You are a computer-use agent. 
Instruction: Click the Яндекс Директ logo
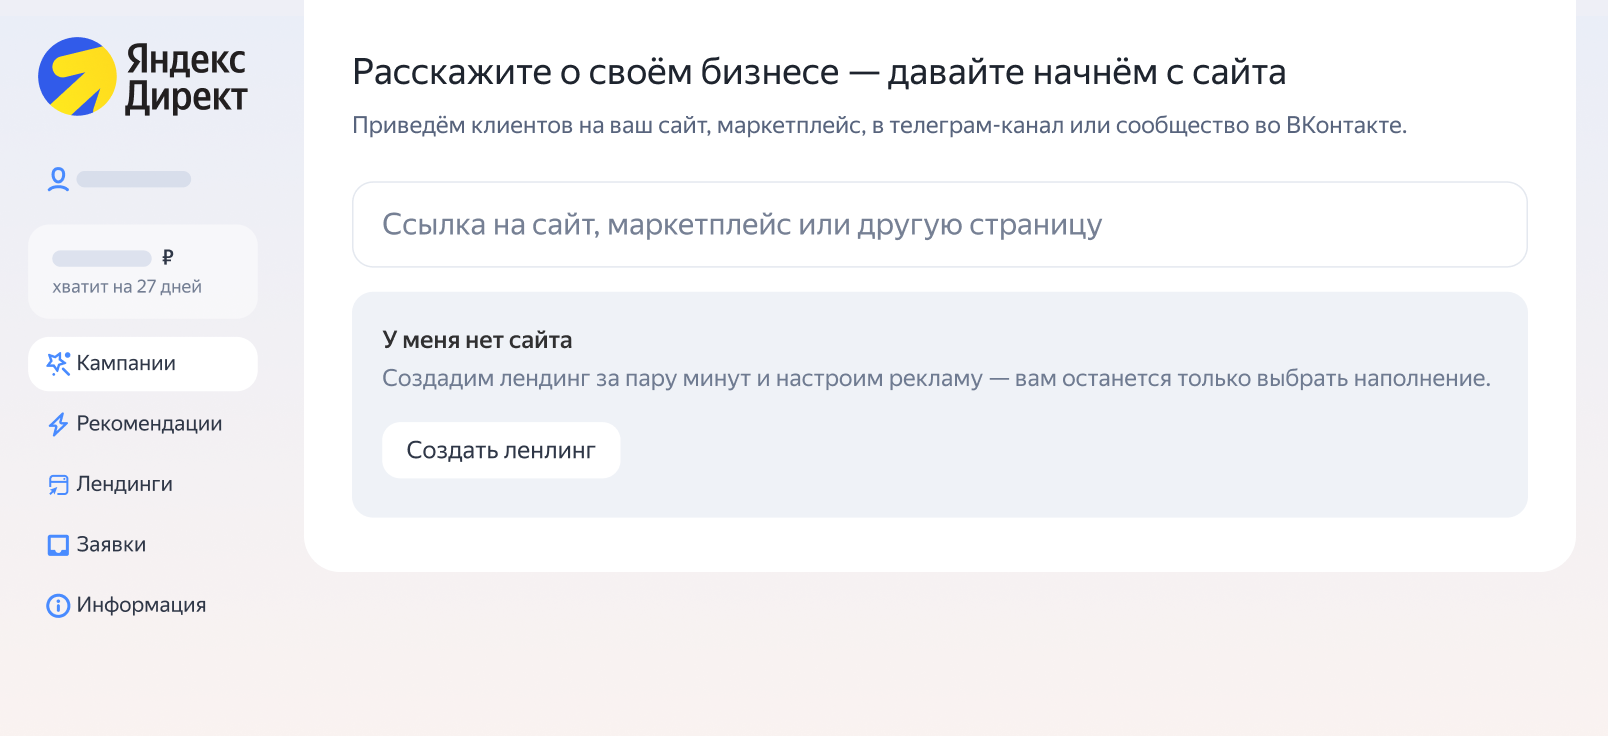point(143,77)
